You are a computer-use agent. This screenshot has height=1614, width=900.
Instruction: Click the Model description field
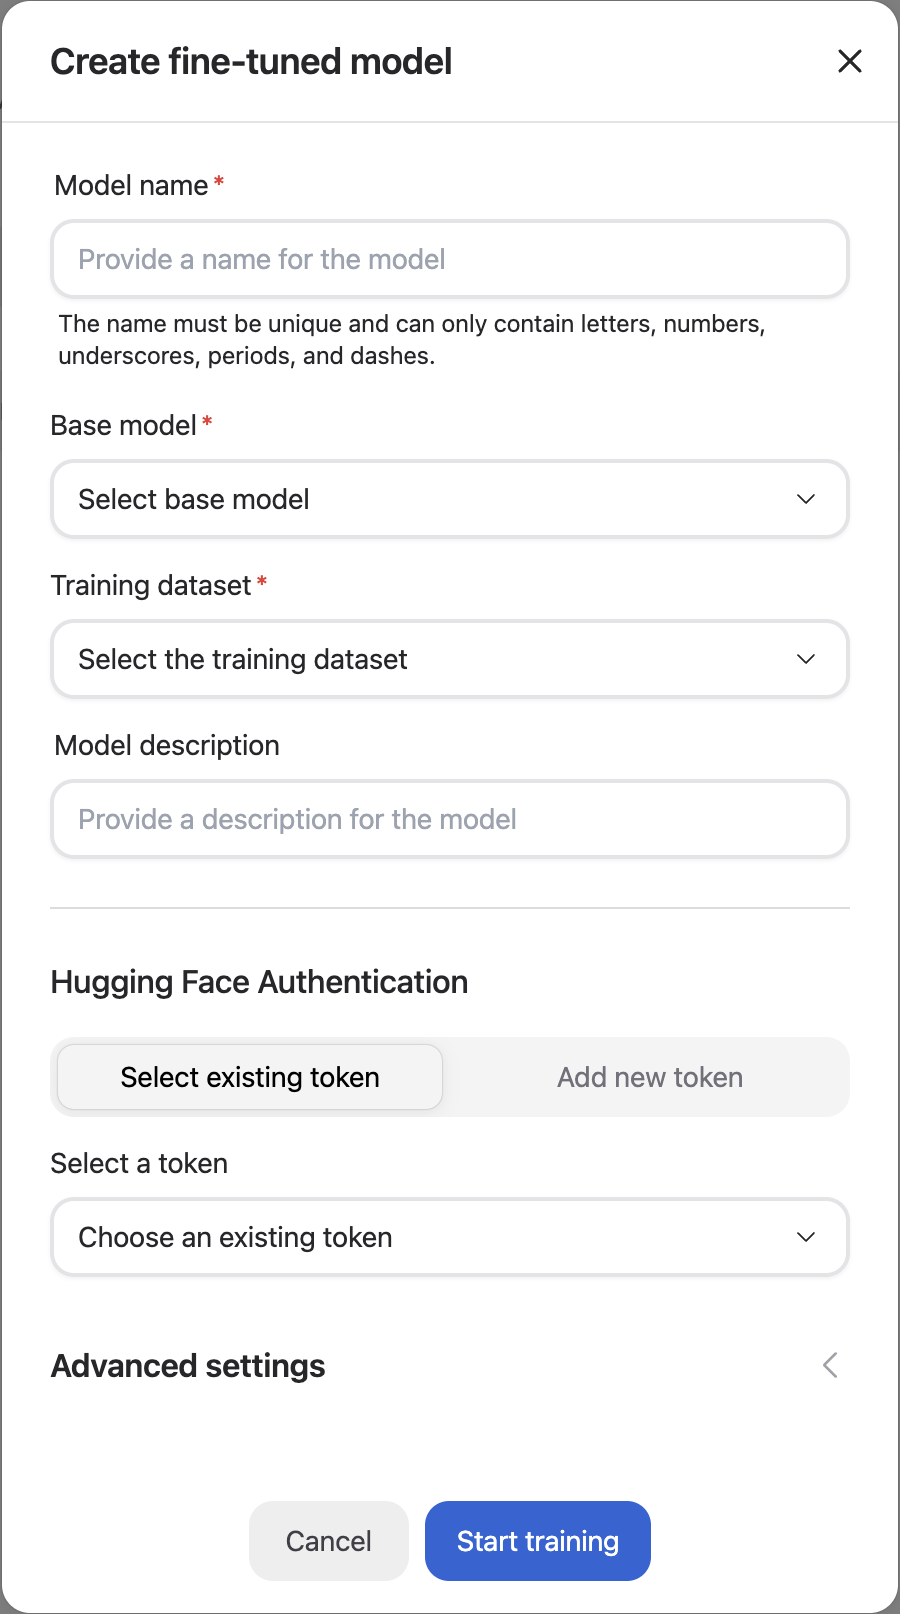pos(449,819)
